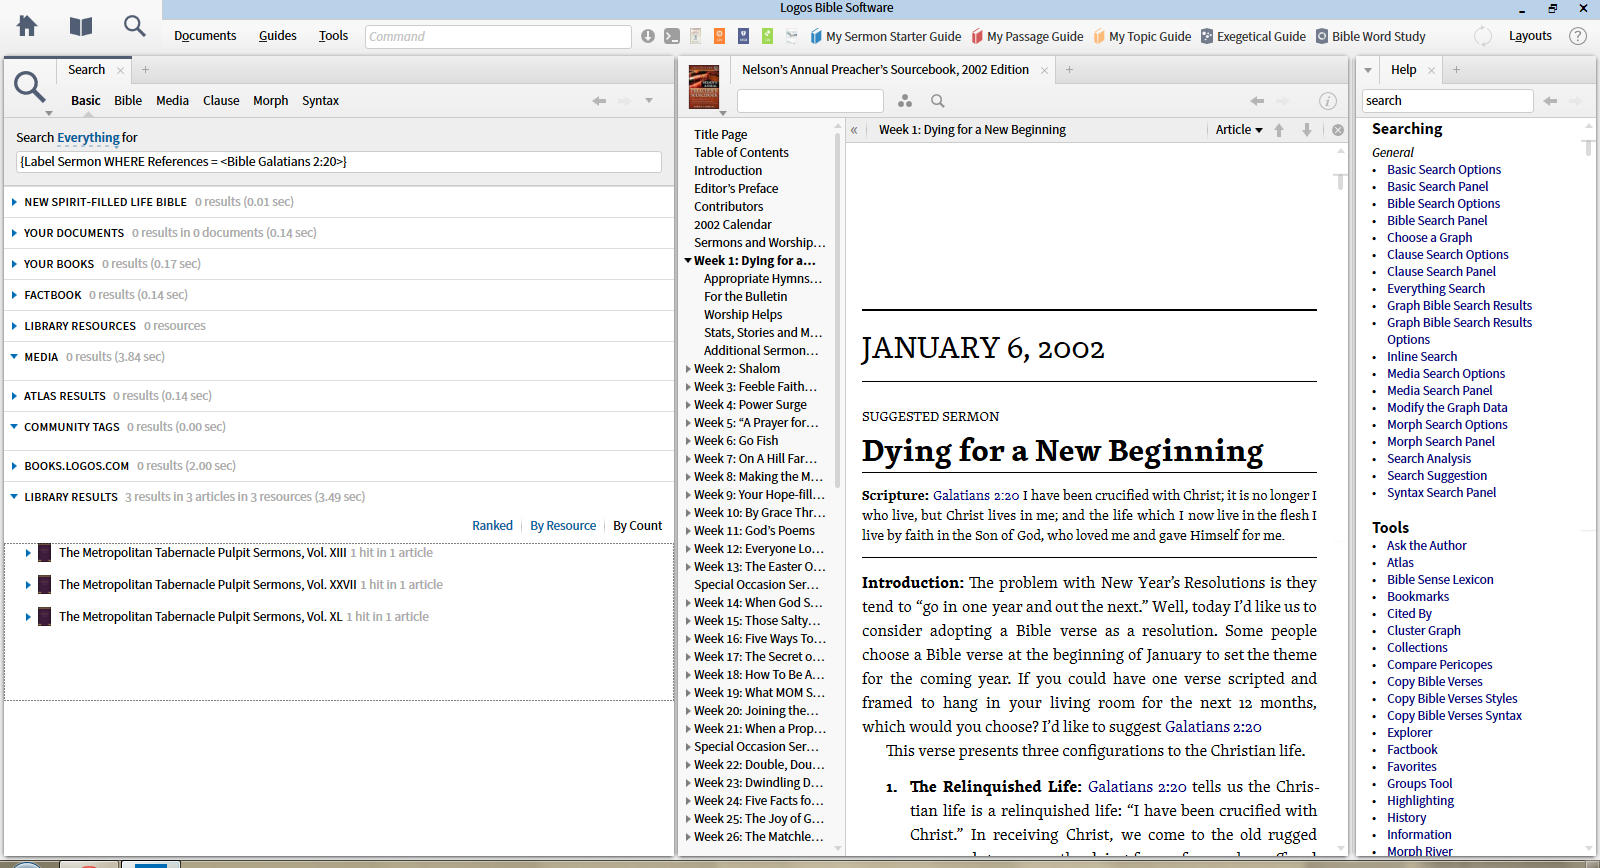Viewport: 1600px width, 868px height.
Task: Open the Help question-mark icon
Action: 1578,36
